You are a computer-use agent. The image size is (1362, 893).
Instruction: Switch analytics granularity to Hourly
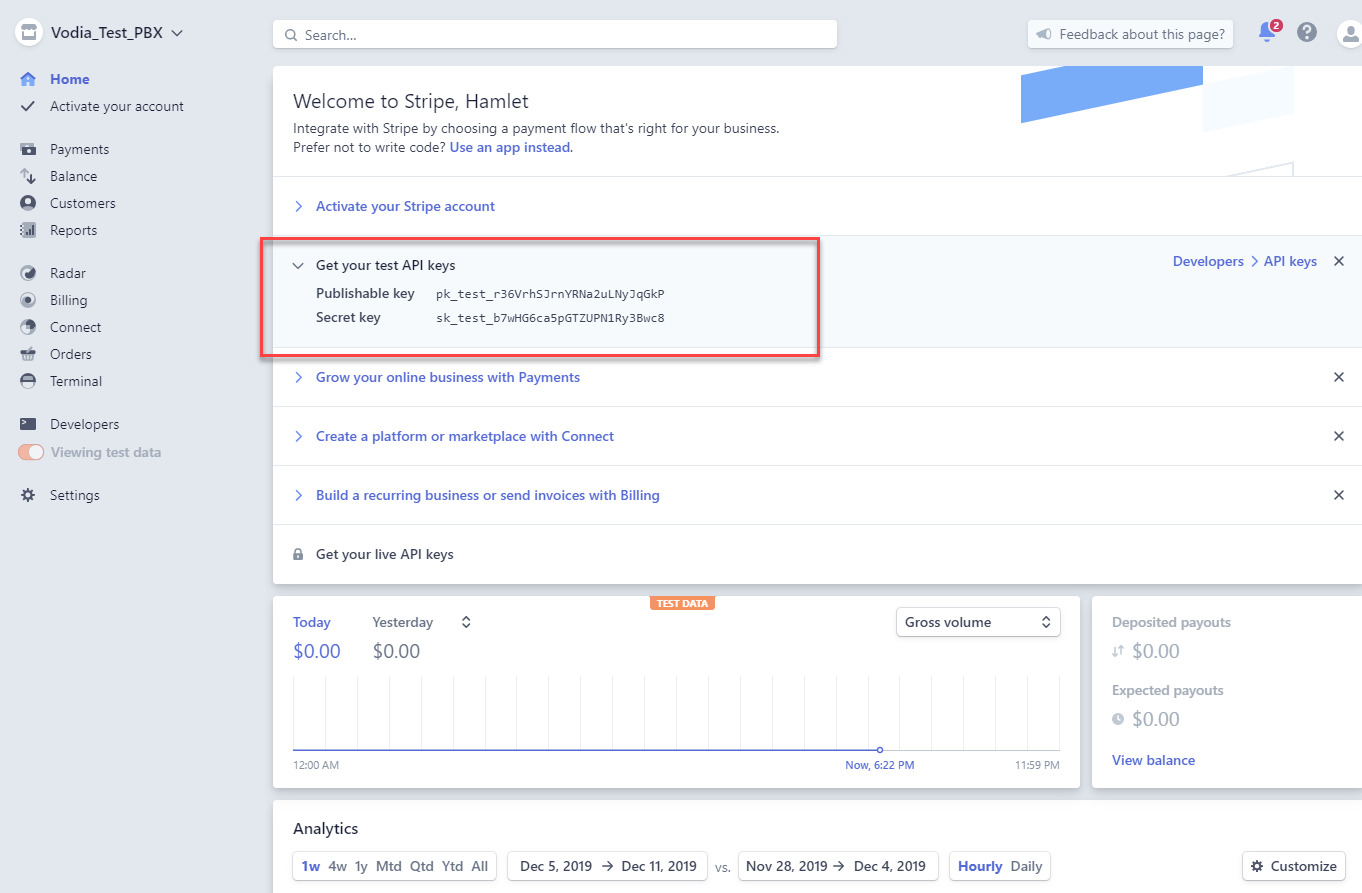[980, 866]
